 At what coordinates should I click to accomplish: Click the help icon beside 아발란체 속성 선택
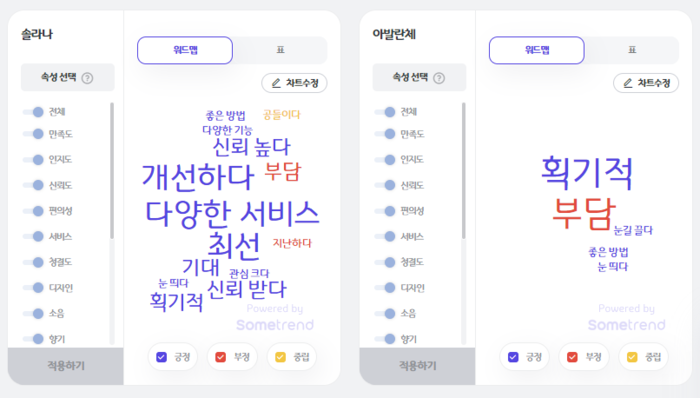point(439,78)
